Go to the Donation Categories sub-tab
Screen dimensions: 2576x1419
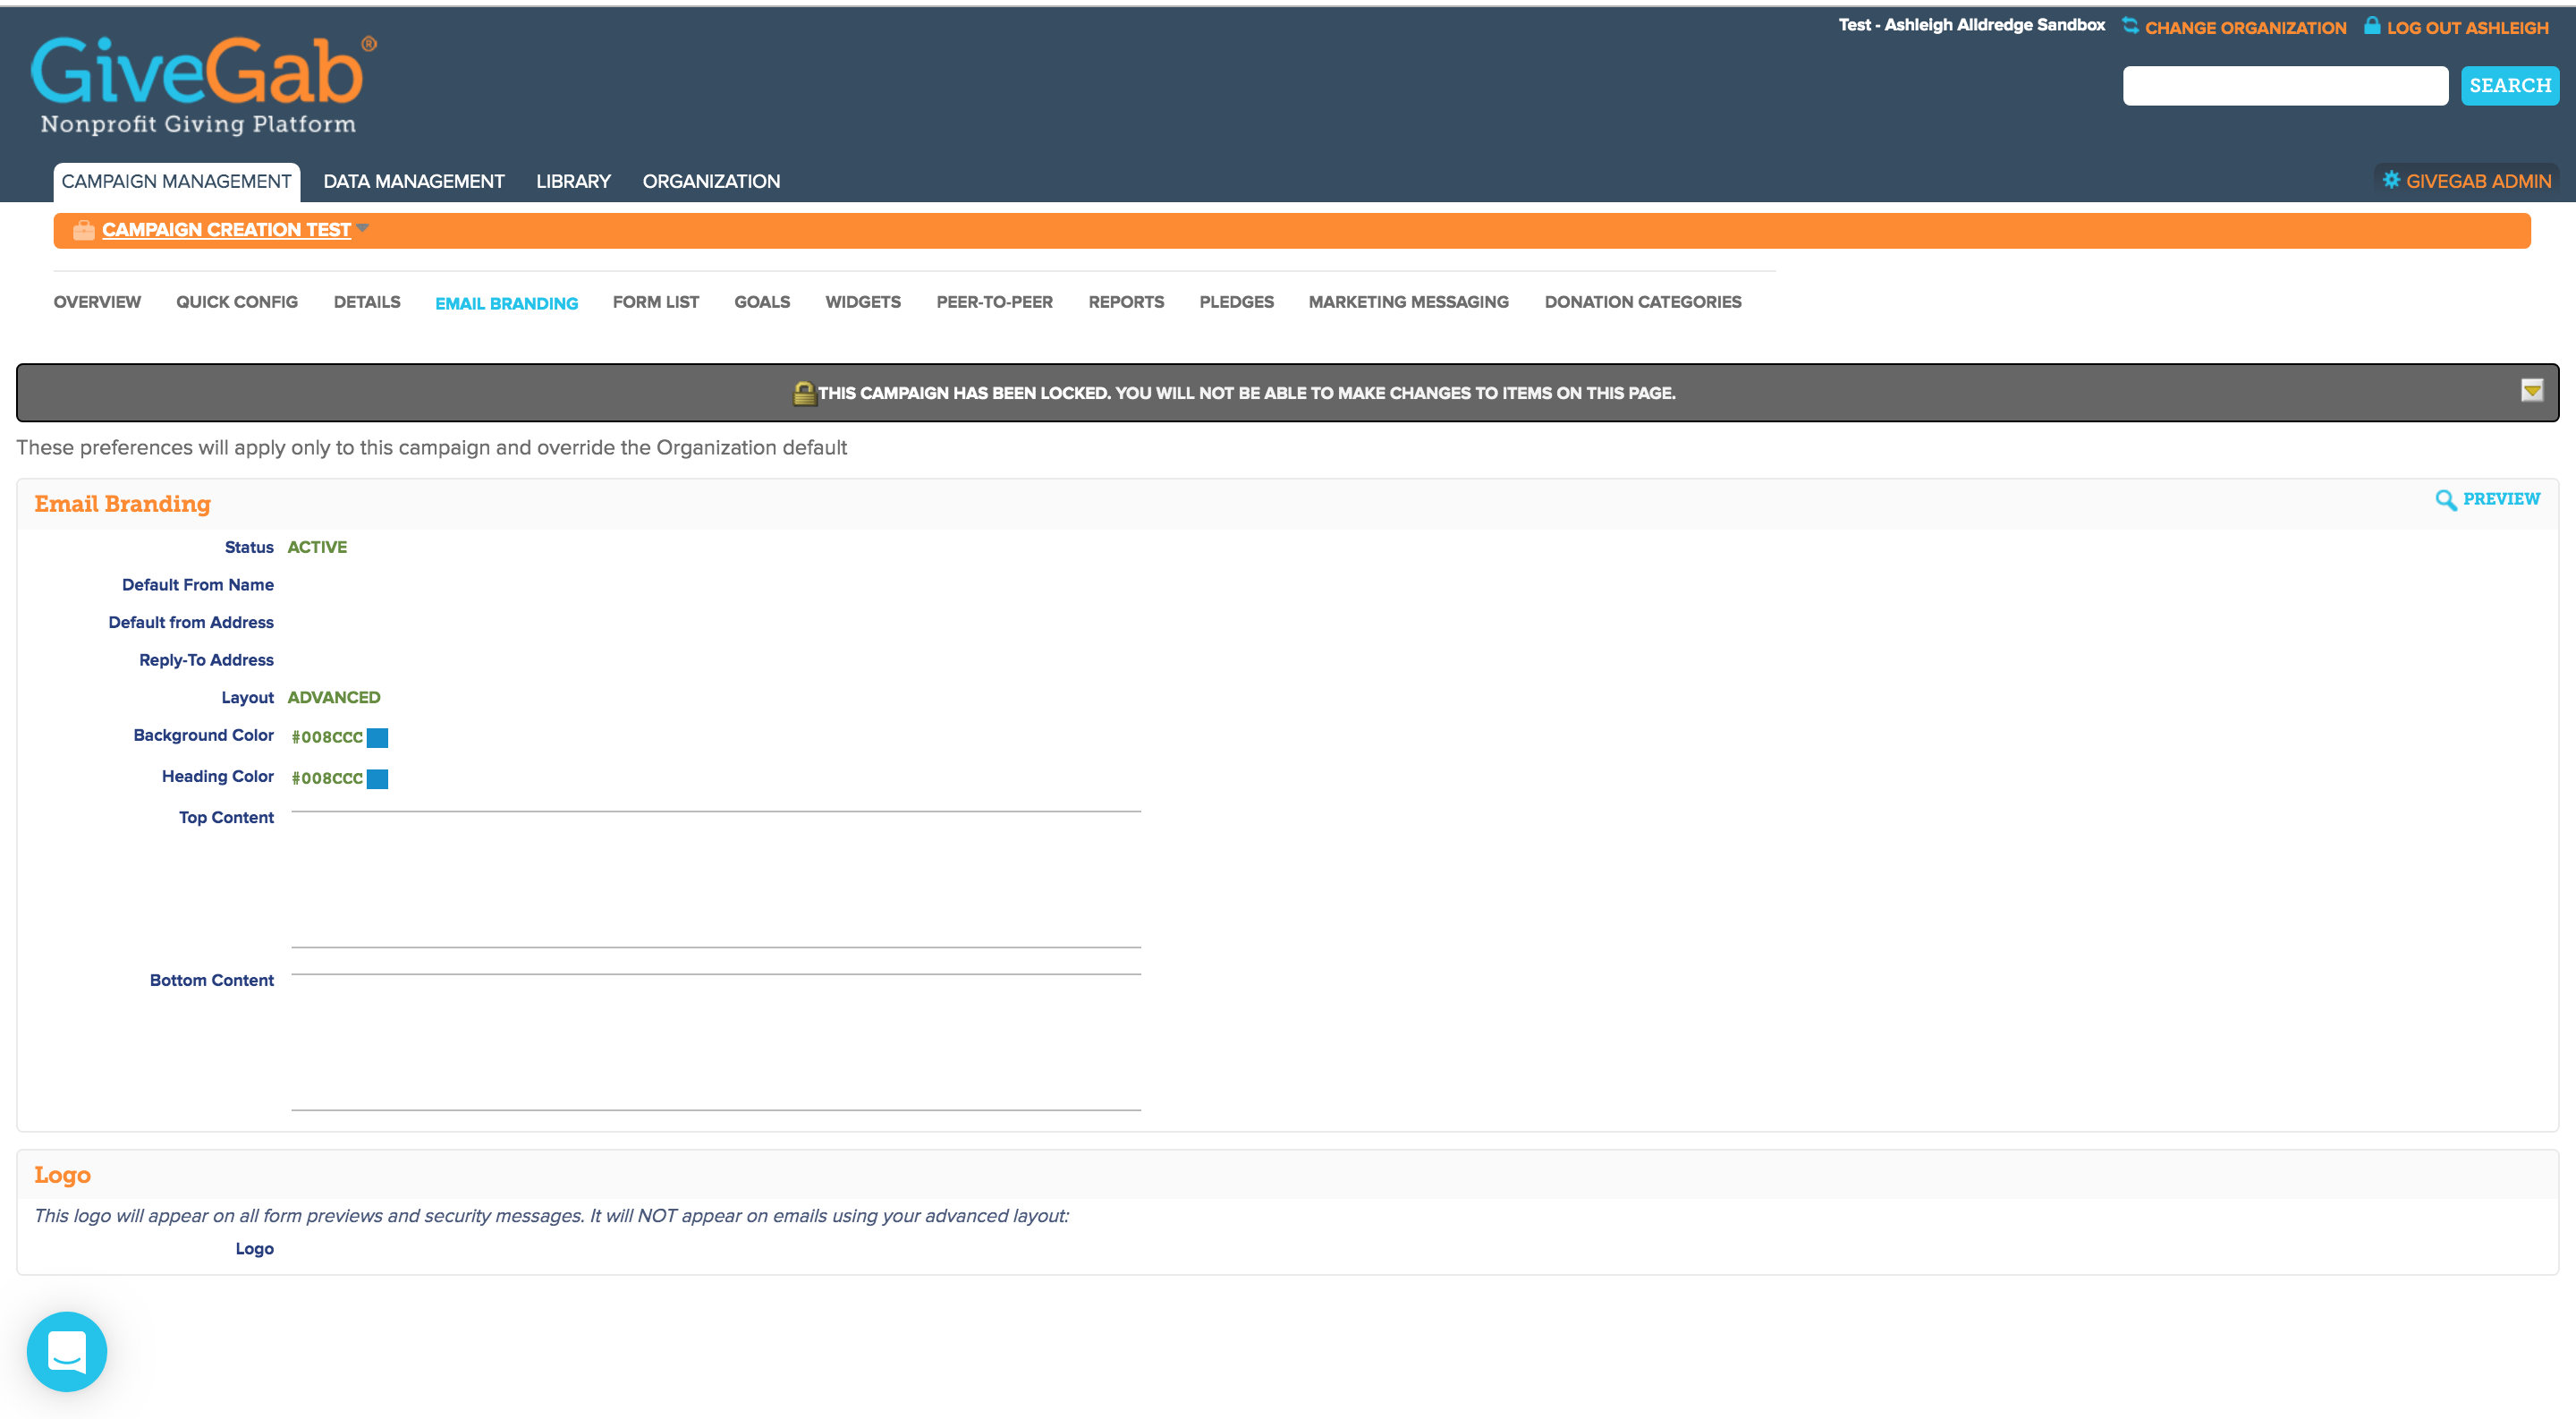tap(1643, 302)
